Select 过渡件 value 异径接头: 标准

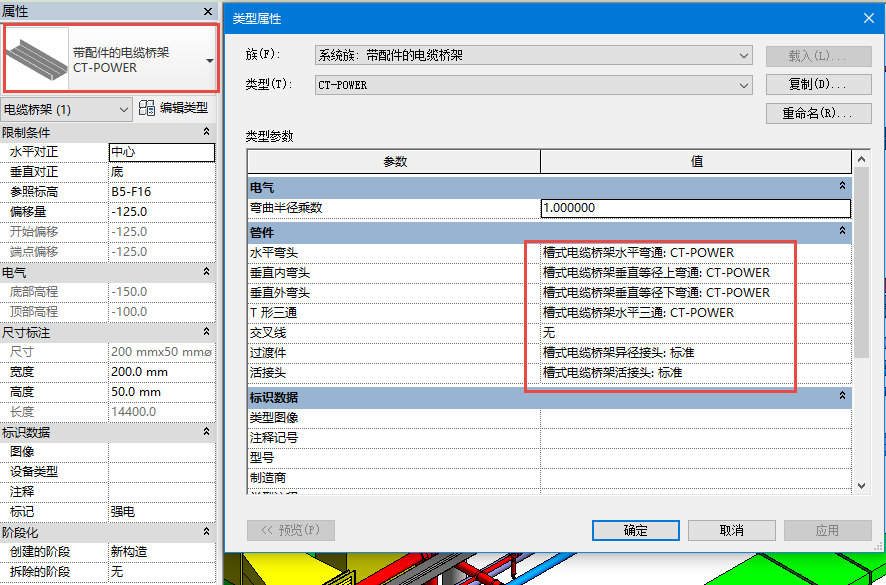pos(696,353)
